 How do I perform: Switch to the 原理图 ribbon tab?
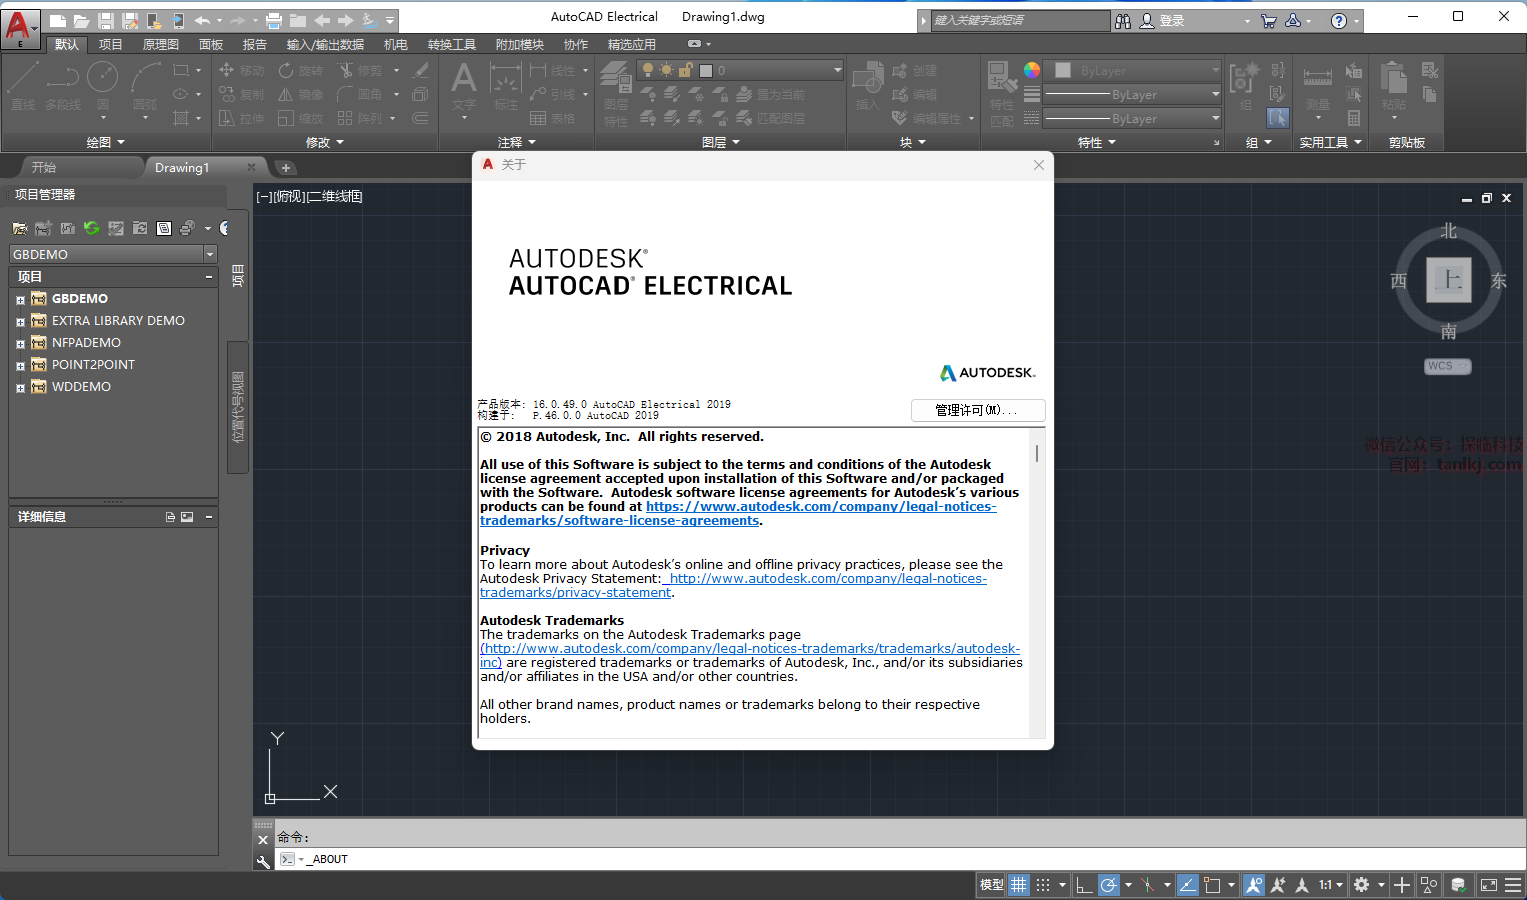pyautogui.click(x=160, y=44)
